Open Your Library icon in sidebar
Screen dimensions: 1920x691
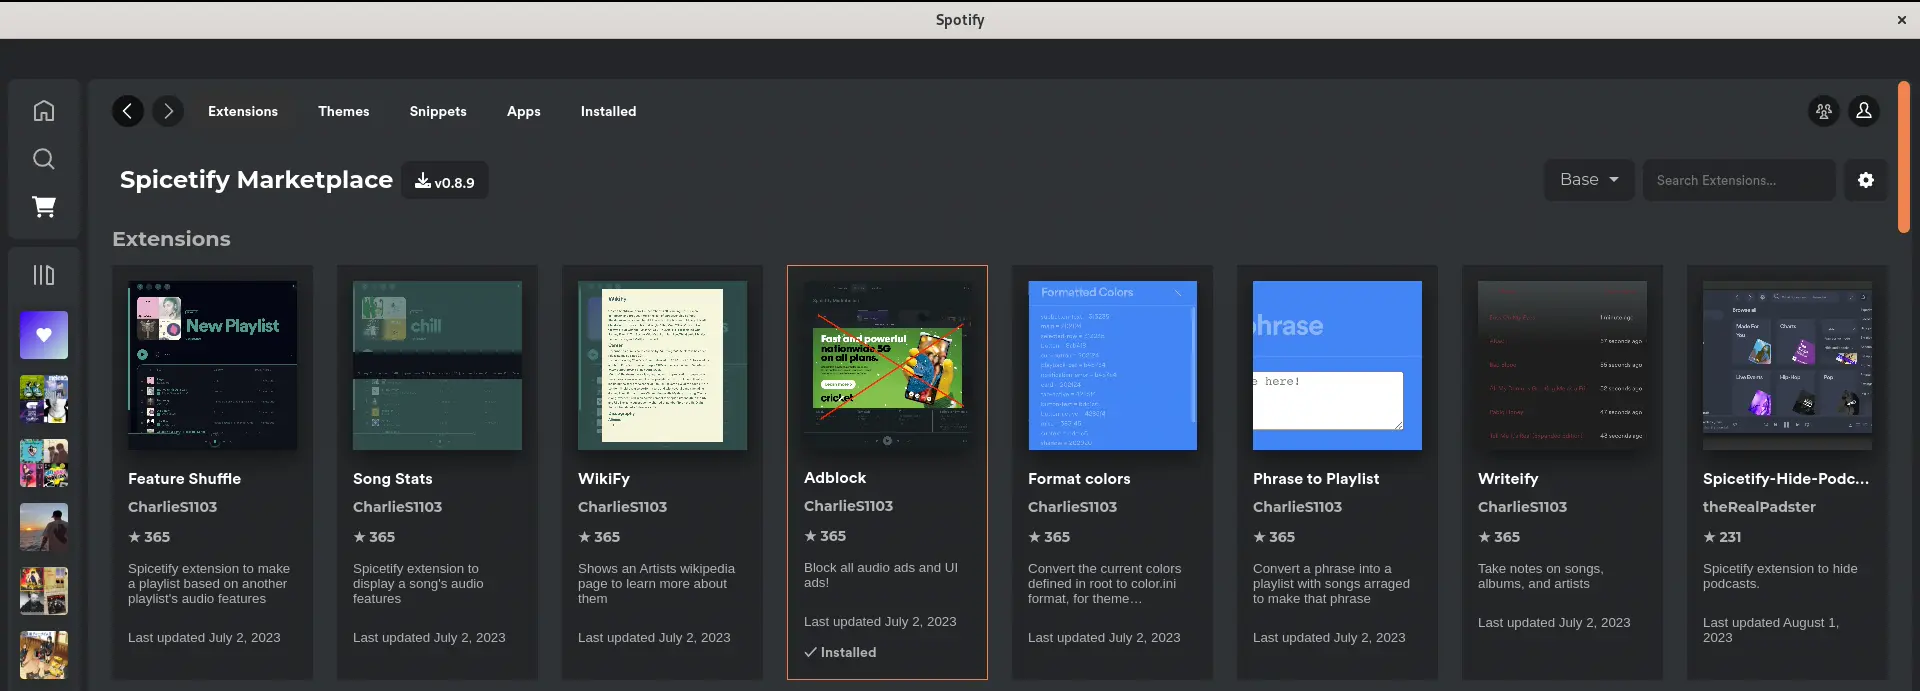coord(44,275)
